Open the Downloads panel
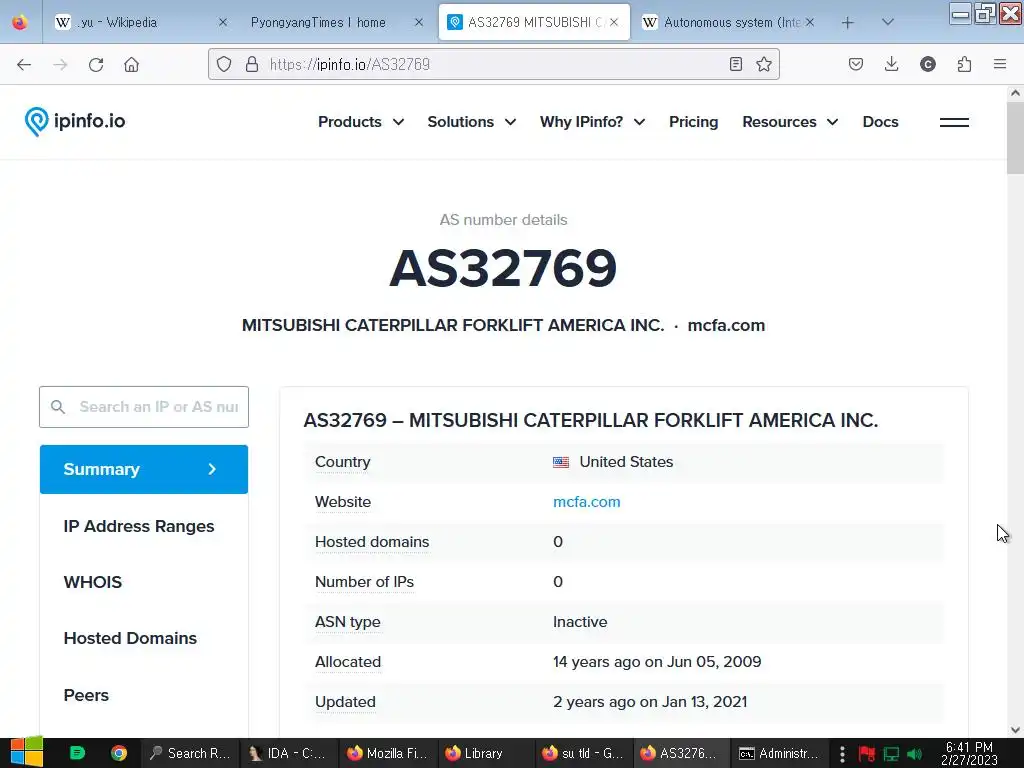The height and width of the screenshot is (768, 1024). click(x=891, y=64)
